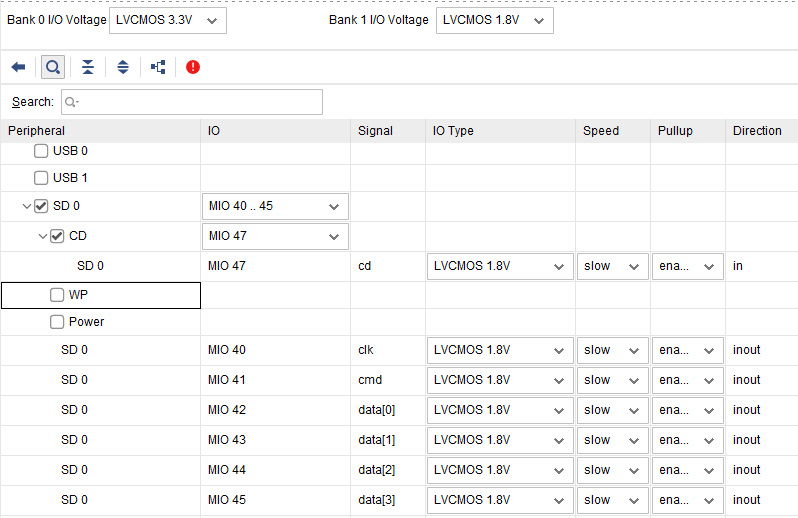Enable the USB 0 peripheral checkbox
Image resolution: width=798 pixels, height=518 pixels.
pos(41,151)
